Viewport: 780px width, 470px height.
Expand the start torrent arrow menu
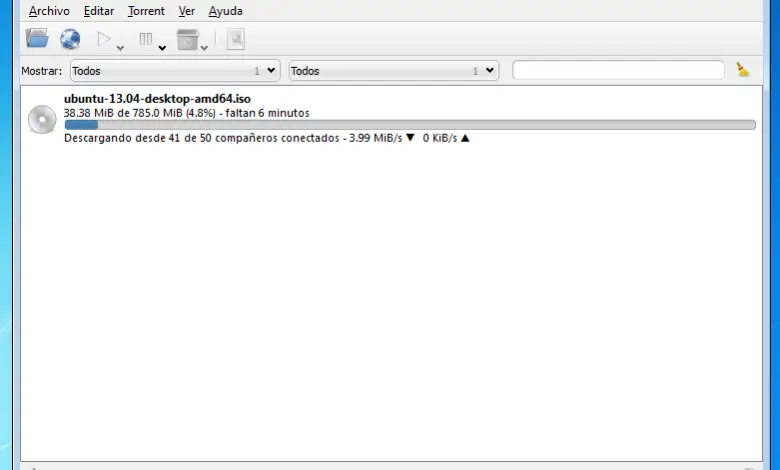tap(120, 48)
